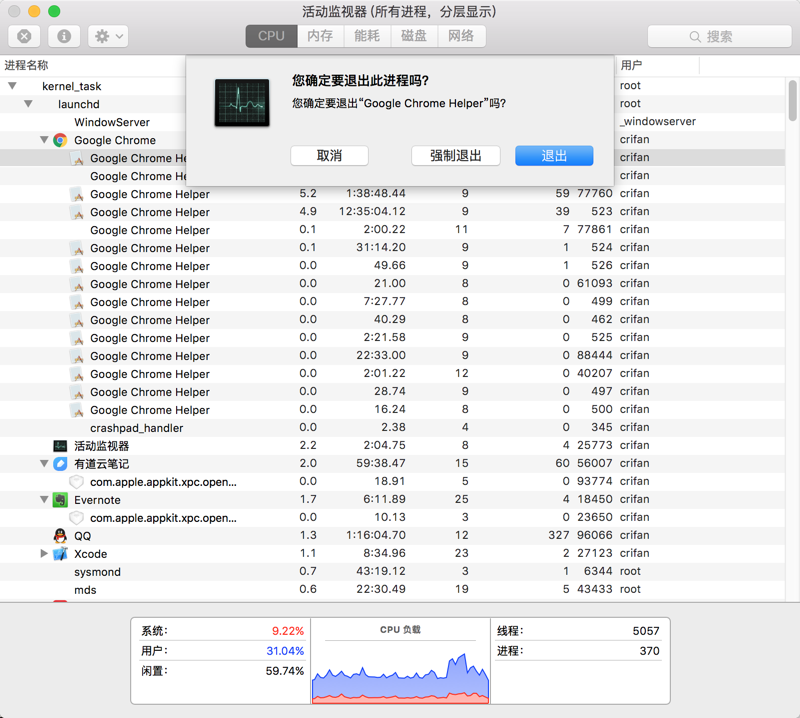Click the _windowserver user cell
The width and height of the screenshot is (800, 718).
[x=658, y=121]
